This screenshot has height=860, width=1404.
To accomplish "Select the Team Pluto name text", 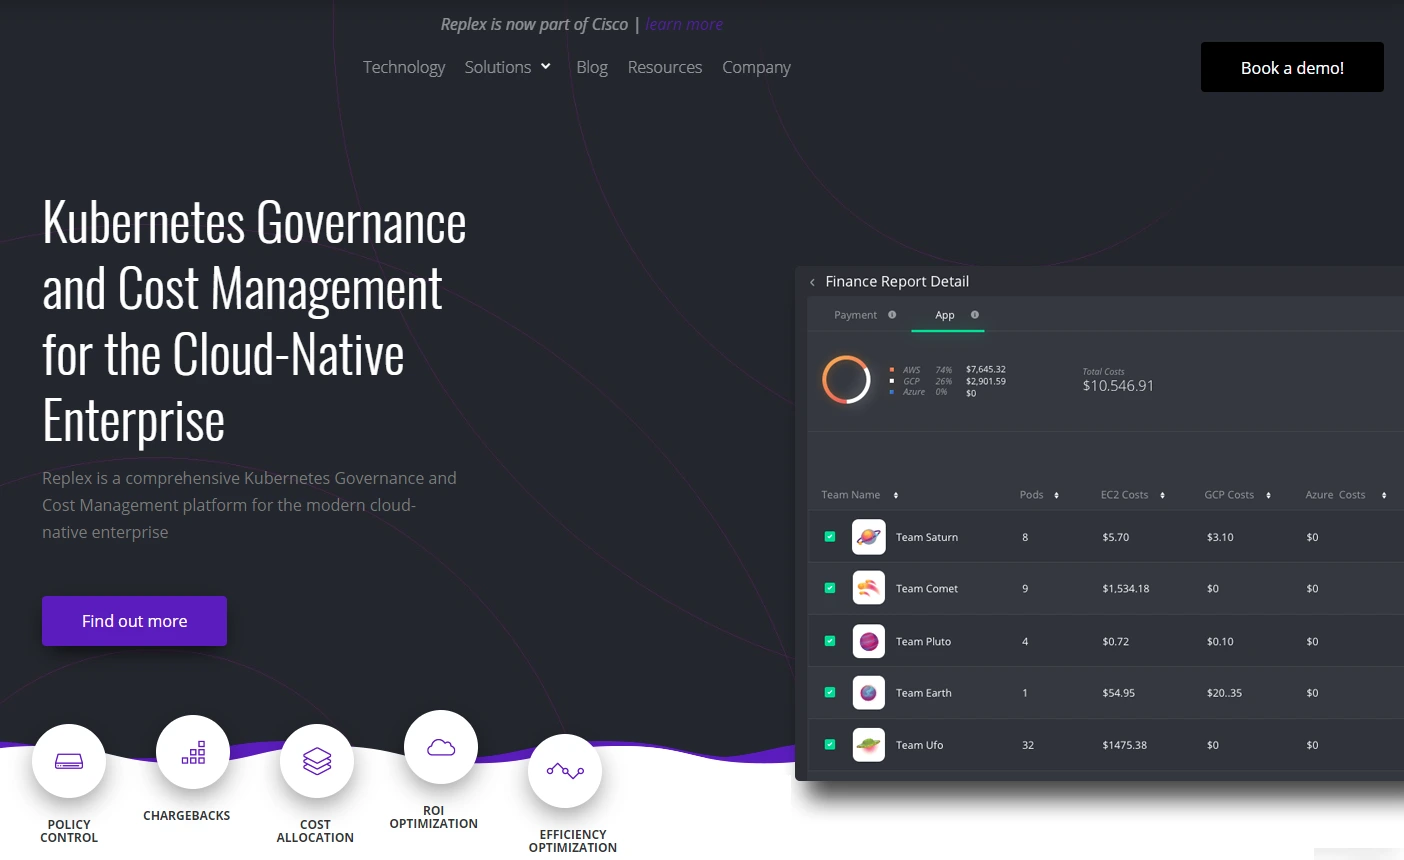I will pyautogui.click(x=923, y=641).
